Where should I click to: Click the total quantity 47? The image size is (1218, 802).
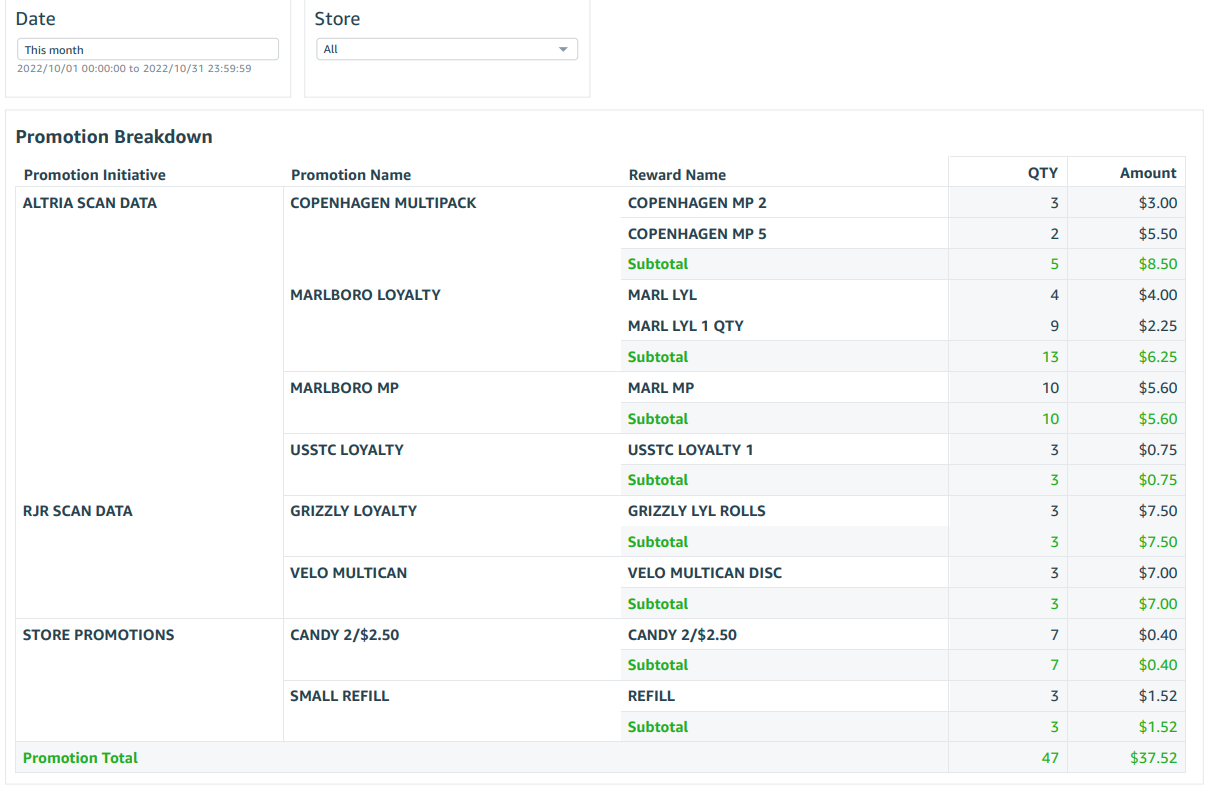pyautogui.click(x=1050, y=758)
